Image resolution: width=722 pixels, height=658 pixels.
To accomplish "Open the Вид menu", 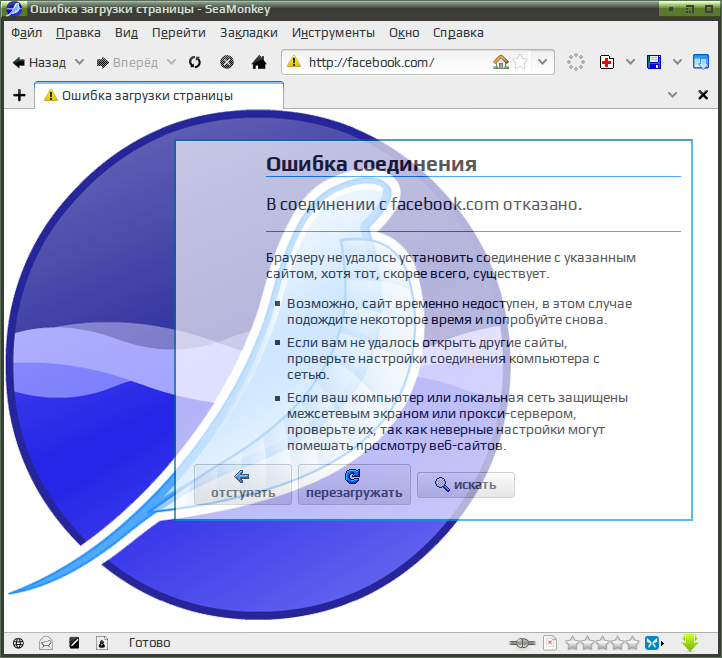I will pos(126,33).
